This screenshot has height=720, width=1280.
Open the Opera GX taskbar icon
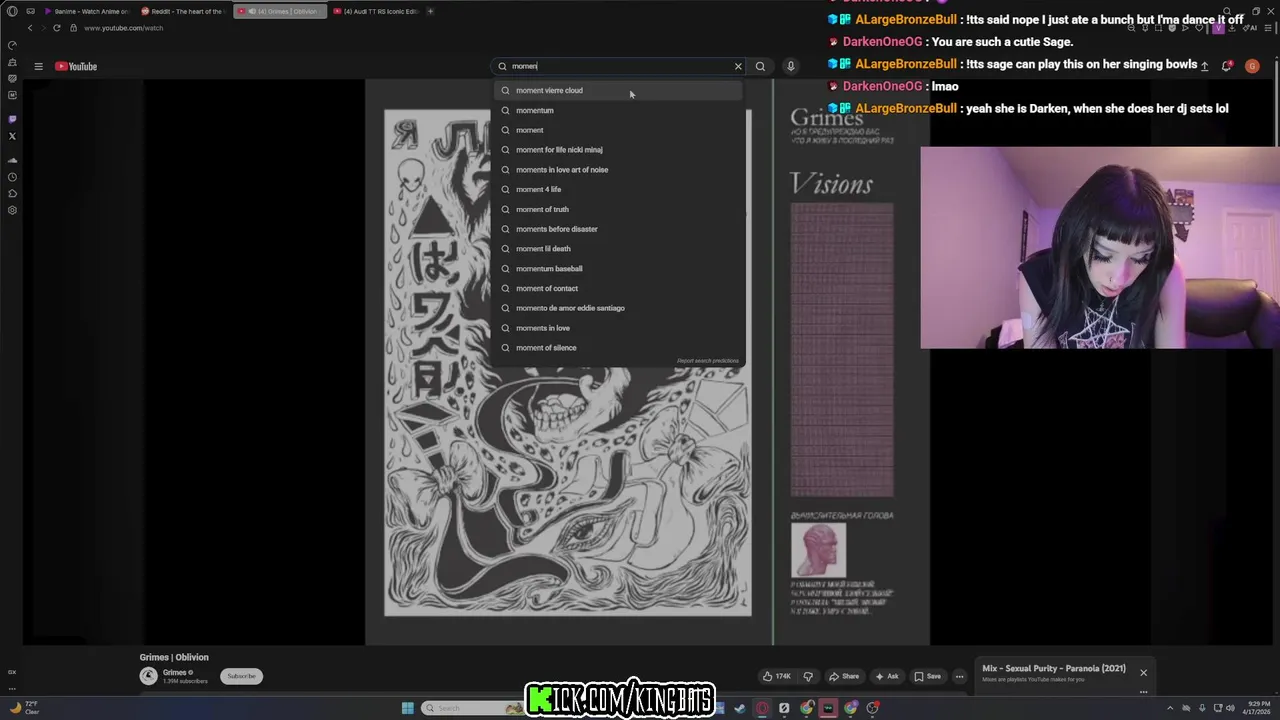click(x=762, y=708)
